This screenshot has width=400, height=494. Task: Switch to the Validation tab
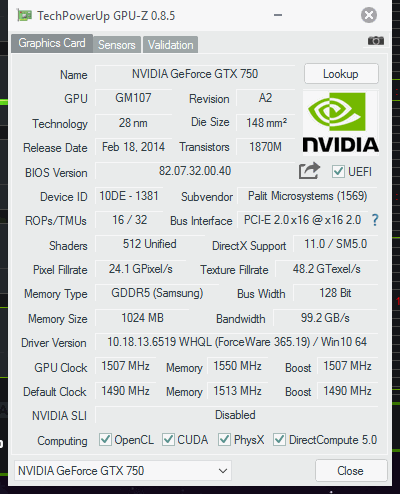point(170,44)
